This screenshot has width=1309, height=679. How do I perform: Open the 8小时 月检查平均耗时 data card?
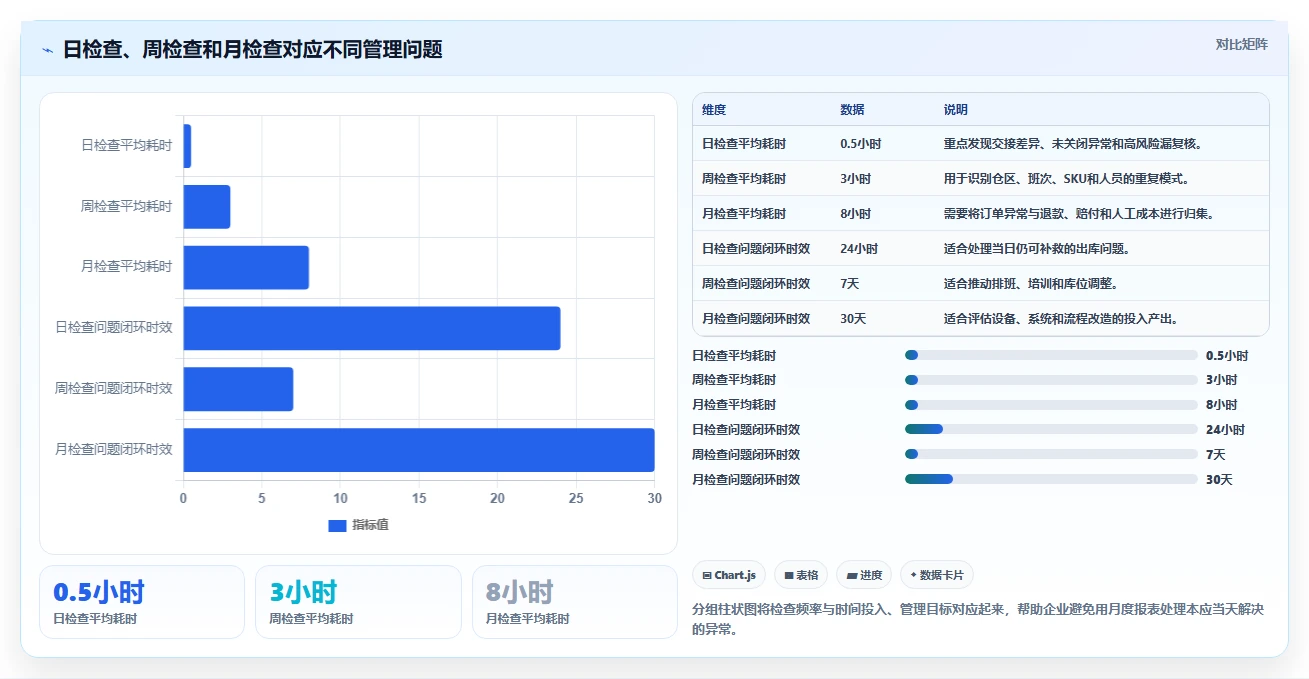575,602
